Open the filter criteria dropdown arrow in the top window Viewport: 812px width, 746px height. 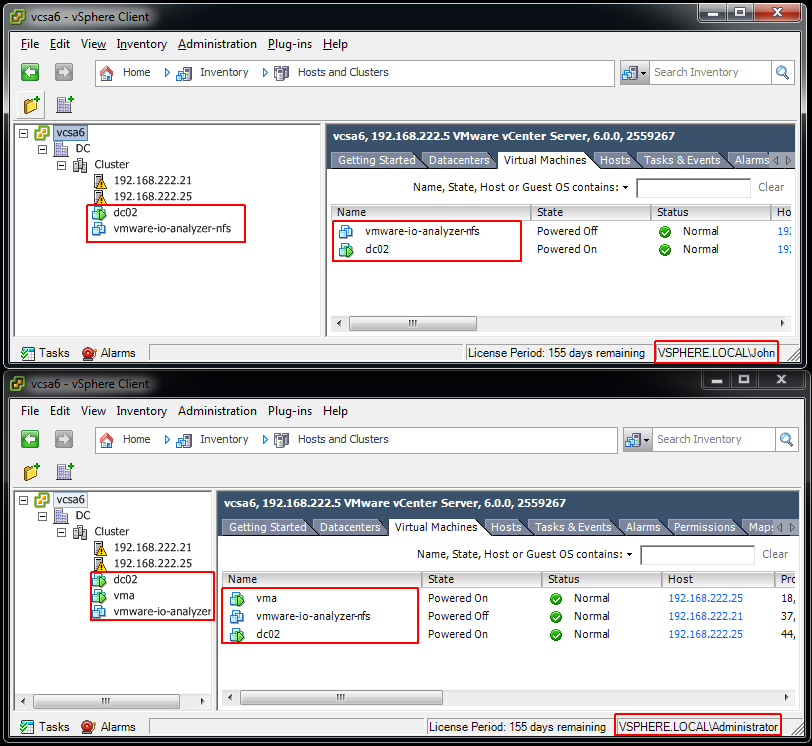click(626, 187)
